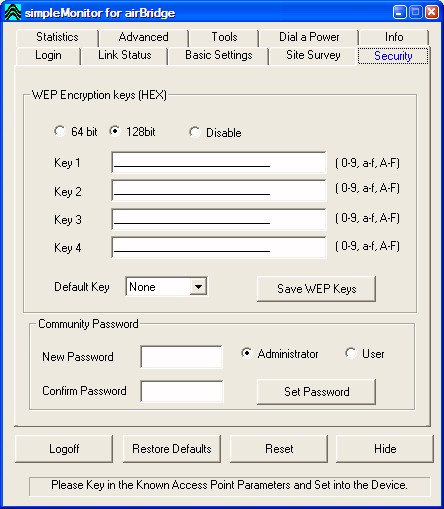The image size is (444, 509).
Task: Click the Key 1 input field
Action: pos(219,162)
